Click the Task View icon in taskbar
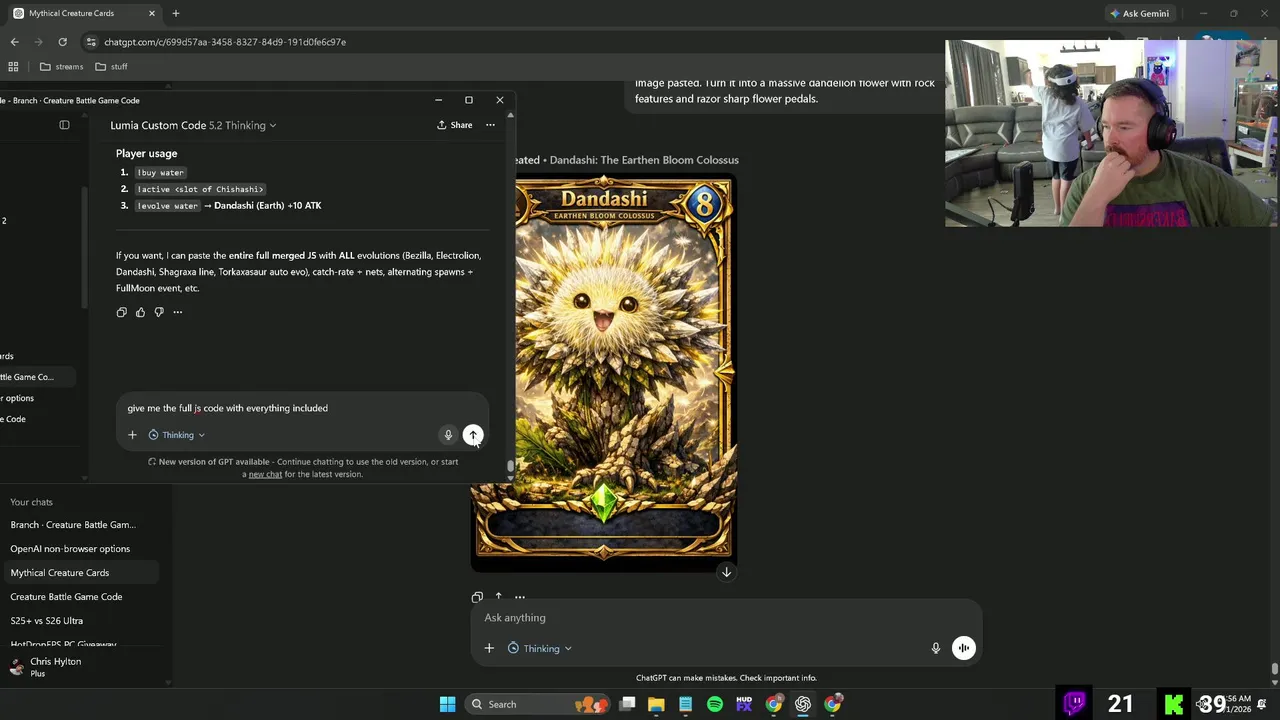 click(627, 704)
